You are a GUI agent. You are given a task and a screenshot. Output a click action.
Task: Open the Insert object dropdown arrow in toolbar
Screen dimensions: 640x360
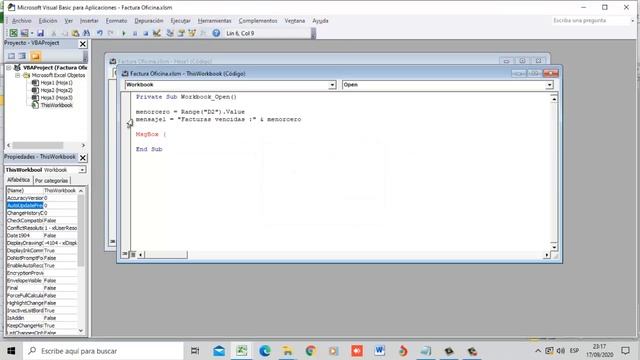click(32, 33)
